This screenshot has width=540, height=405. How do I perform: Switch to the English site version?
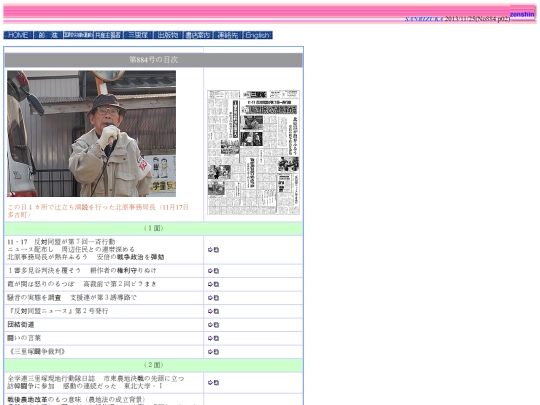tap(258, 35)
